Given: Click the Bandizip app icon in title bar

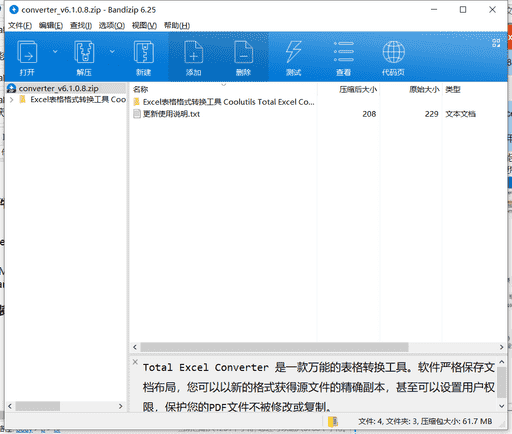Looking at the screenshot, I should (14, 10).
